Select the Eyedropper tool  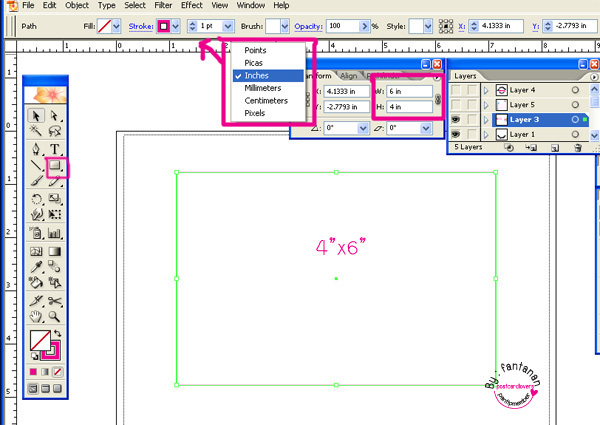pyautogui.click(x=36, y=267)
